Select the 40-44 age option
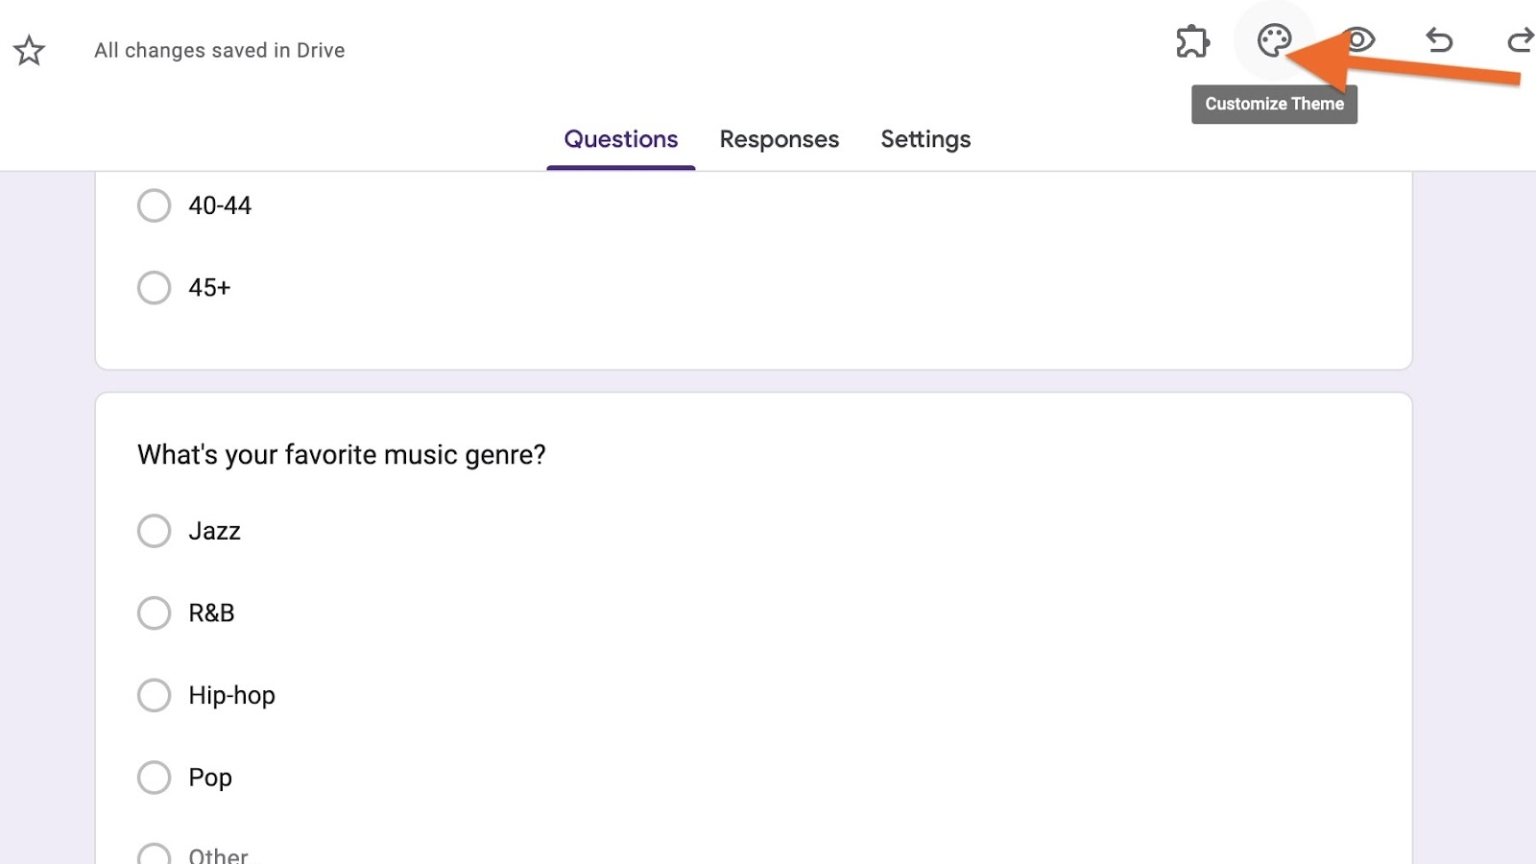Image resolution: width=1536 pixels, height=864 pixels. tap(154, 205)
